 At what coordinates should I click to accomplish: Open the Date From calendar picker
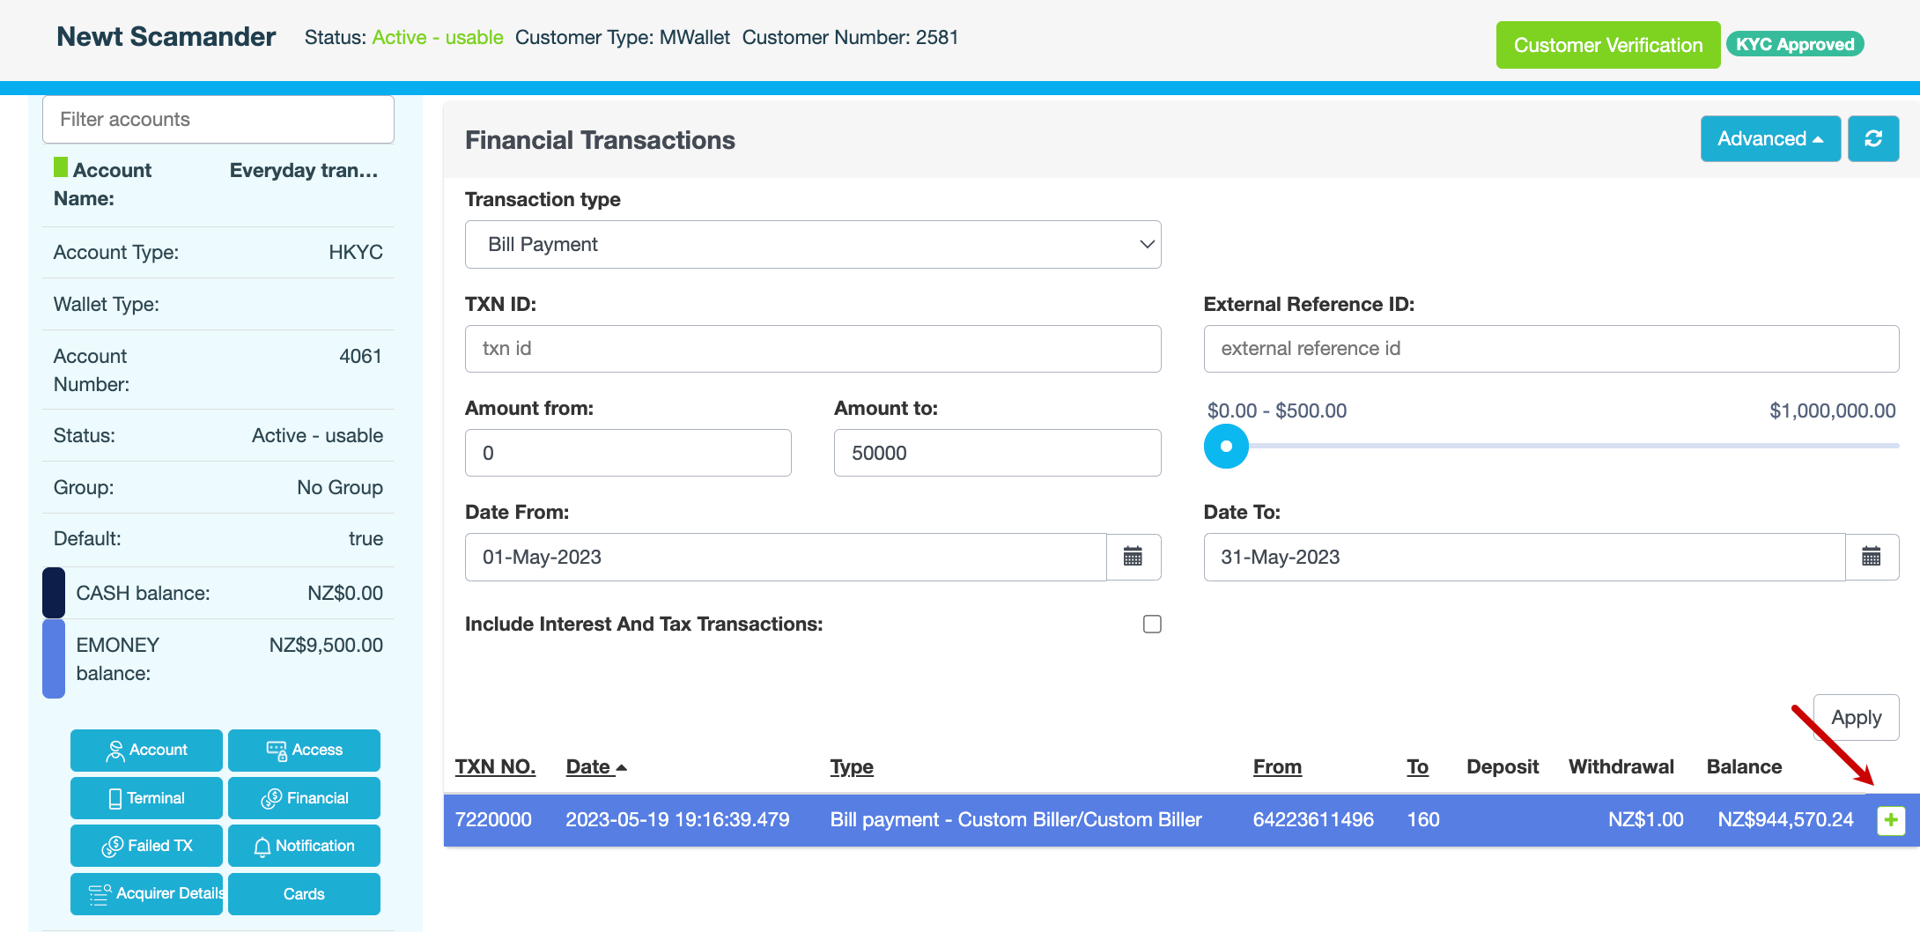click(1133, 557)
